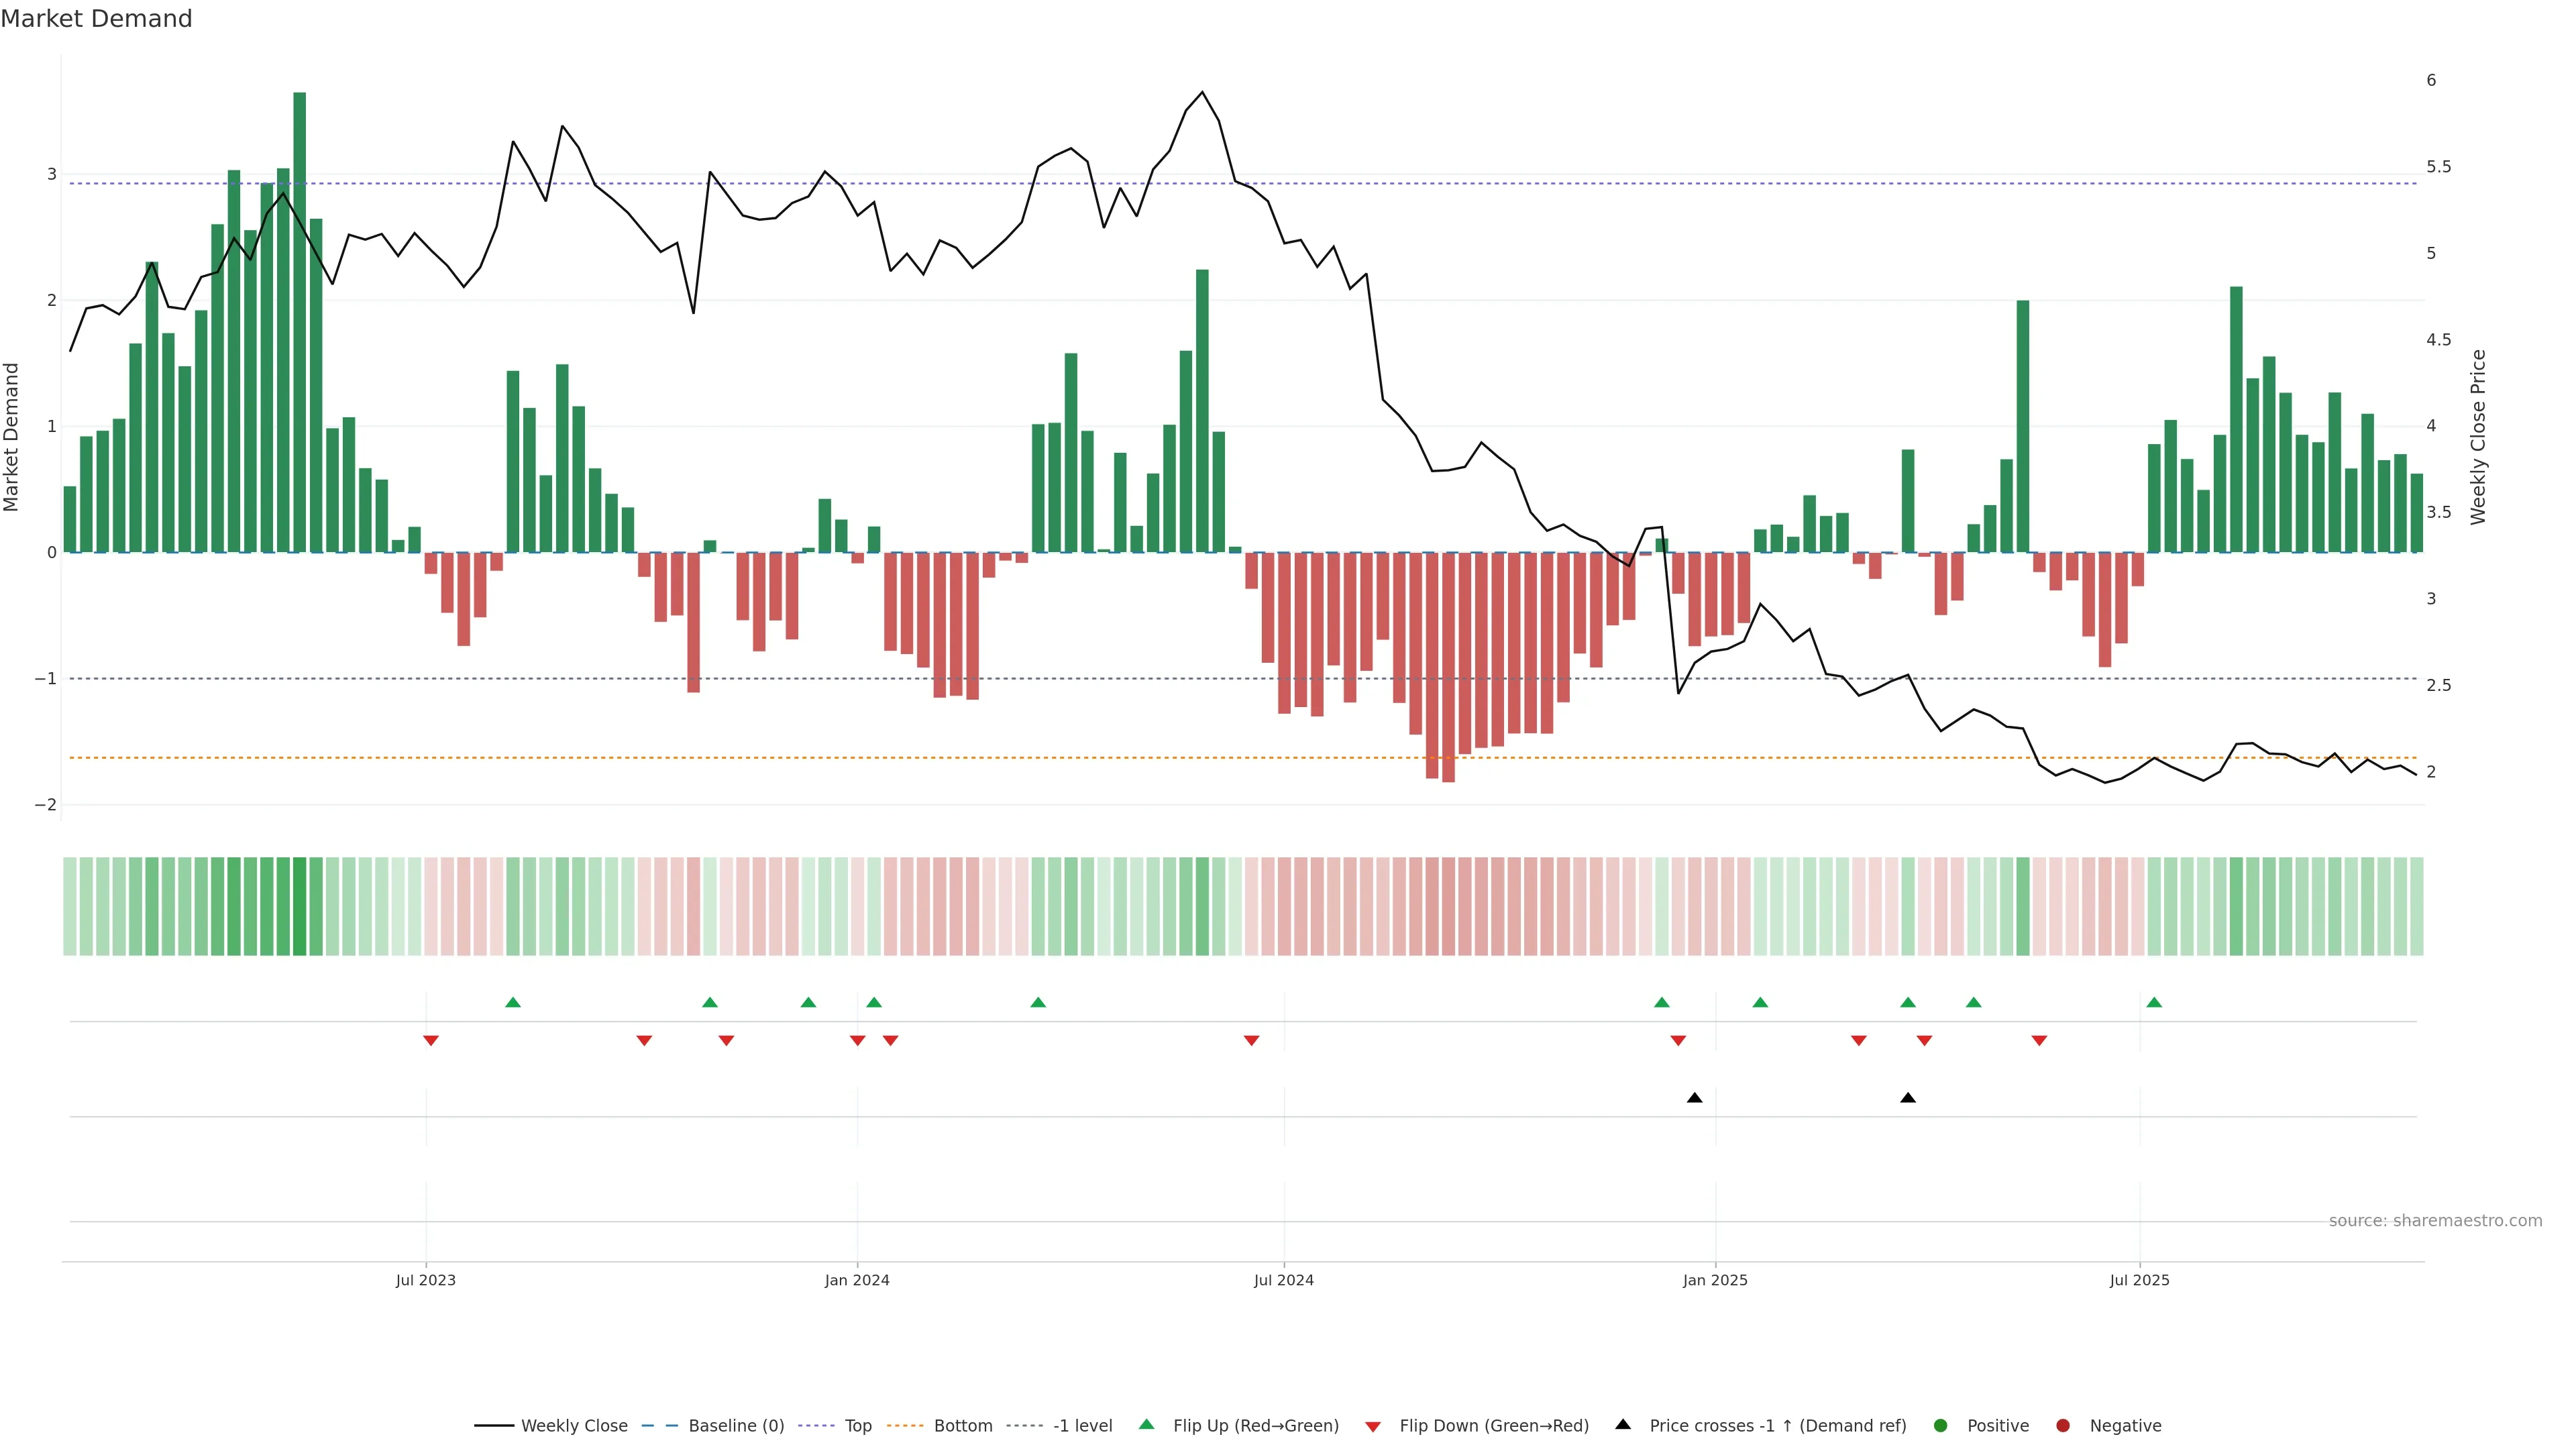
Task: Click first black price-cross marker near Jan 2025
Action: point(1694,1098)
